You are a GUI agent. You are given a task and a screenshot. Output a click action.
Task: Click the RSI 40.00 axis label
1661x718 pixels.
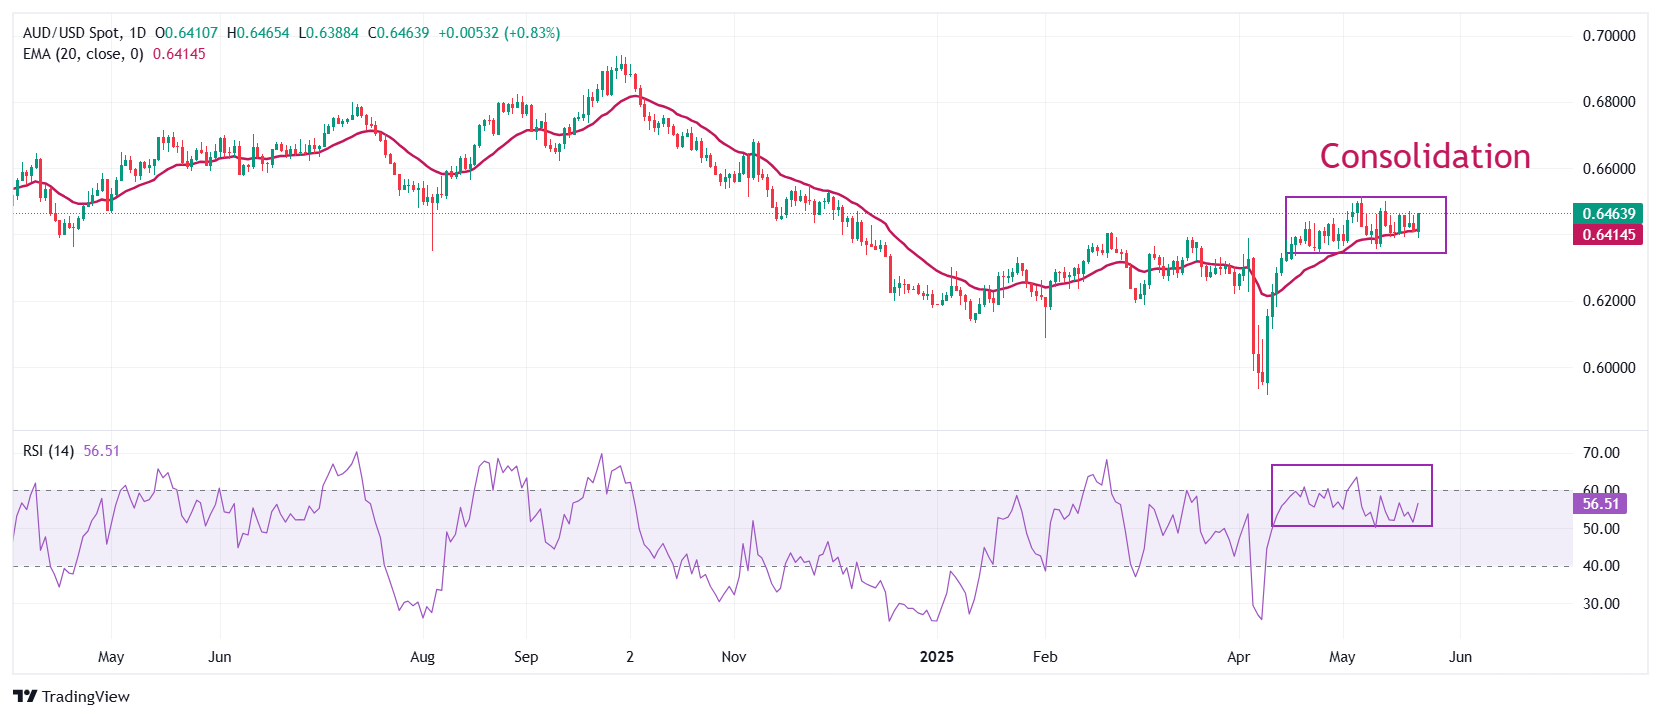1601,566
